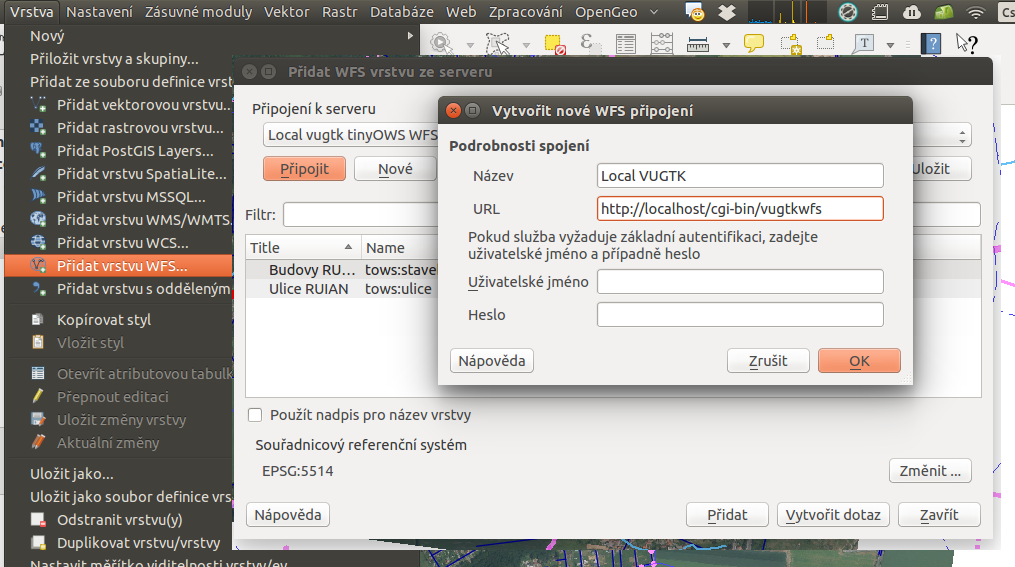Open the Web menu
1015x567 pixels.
click(461, 12)
